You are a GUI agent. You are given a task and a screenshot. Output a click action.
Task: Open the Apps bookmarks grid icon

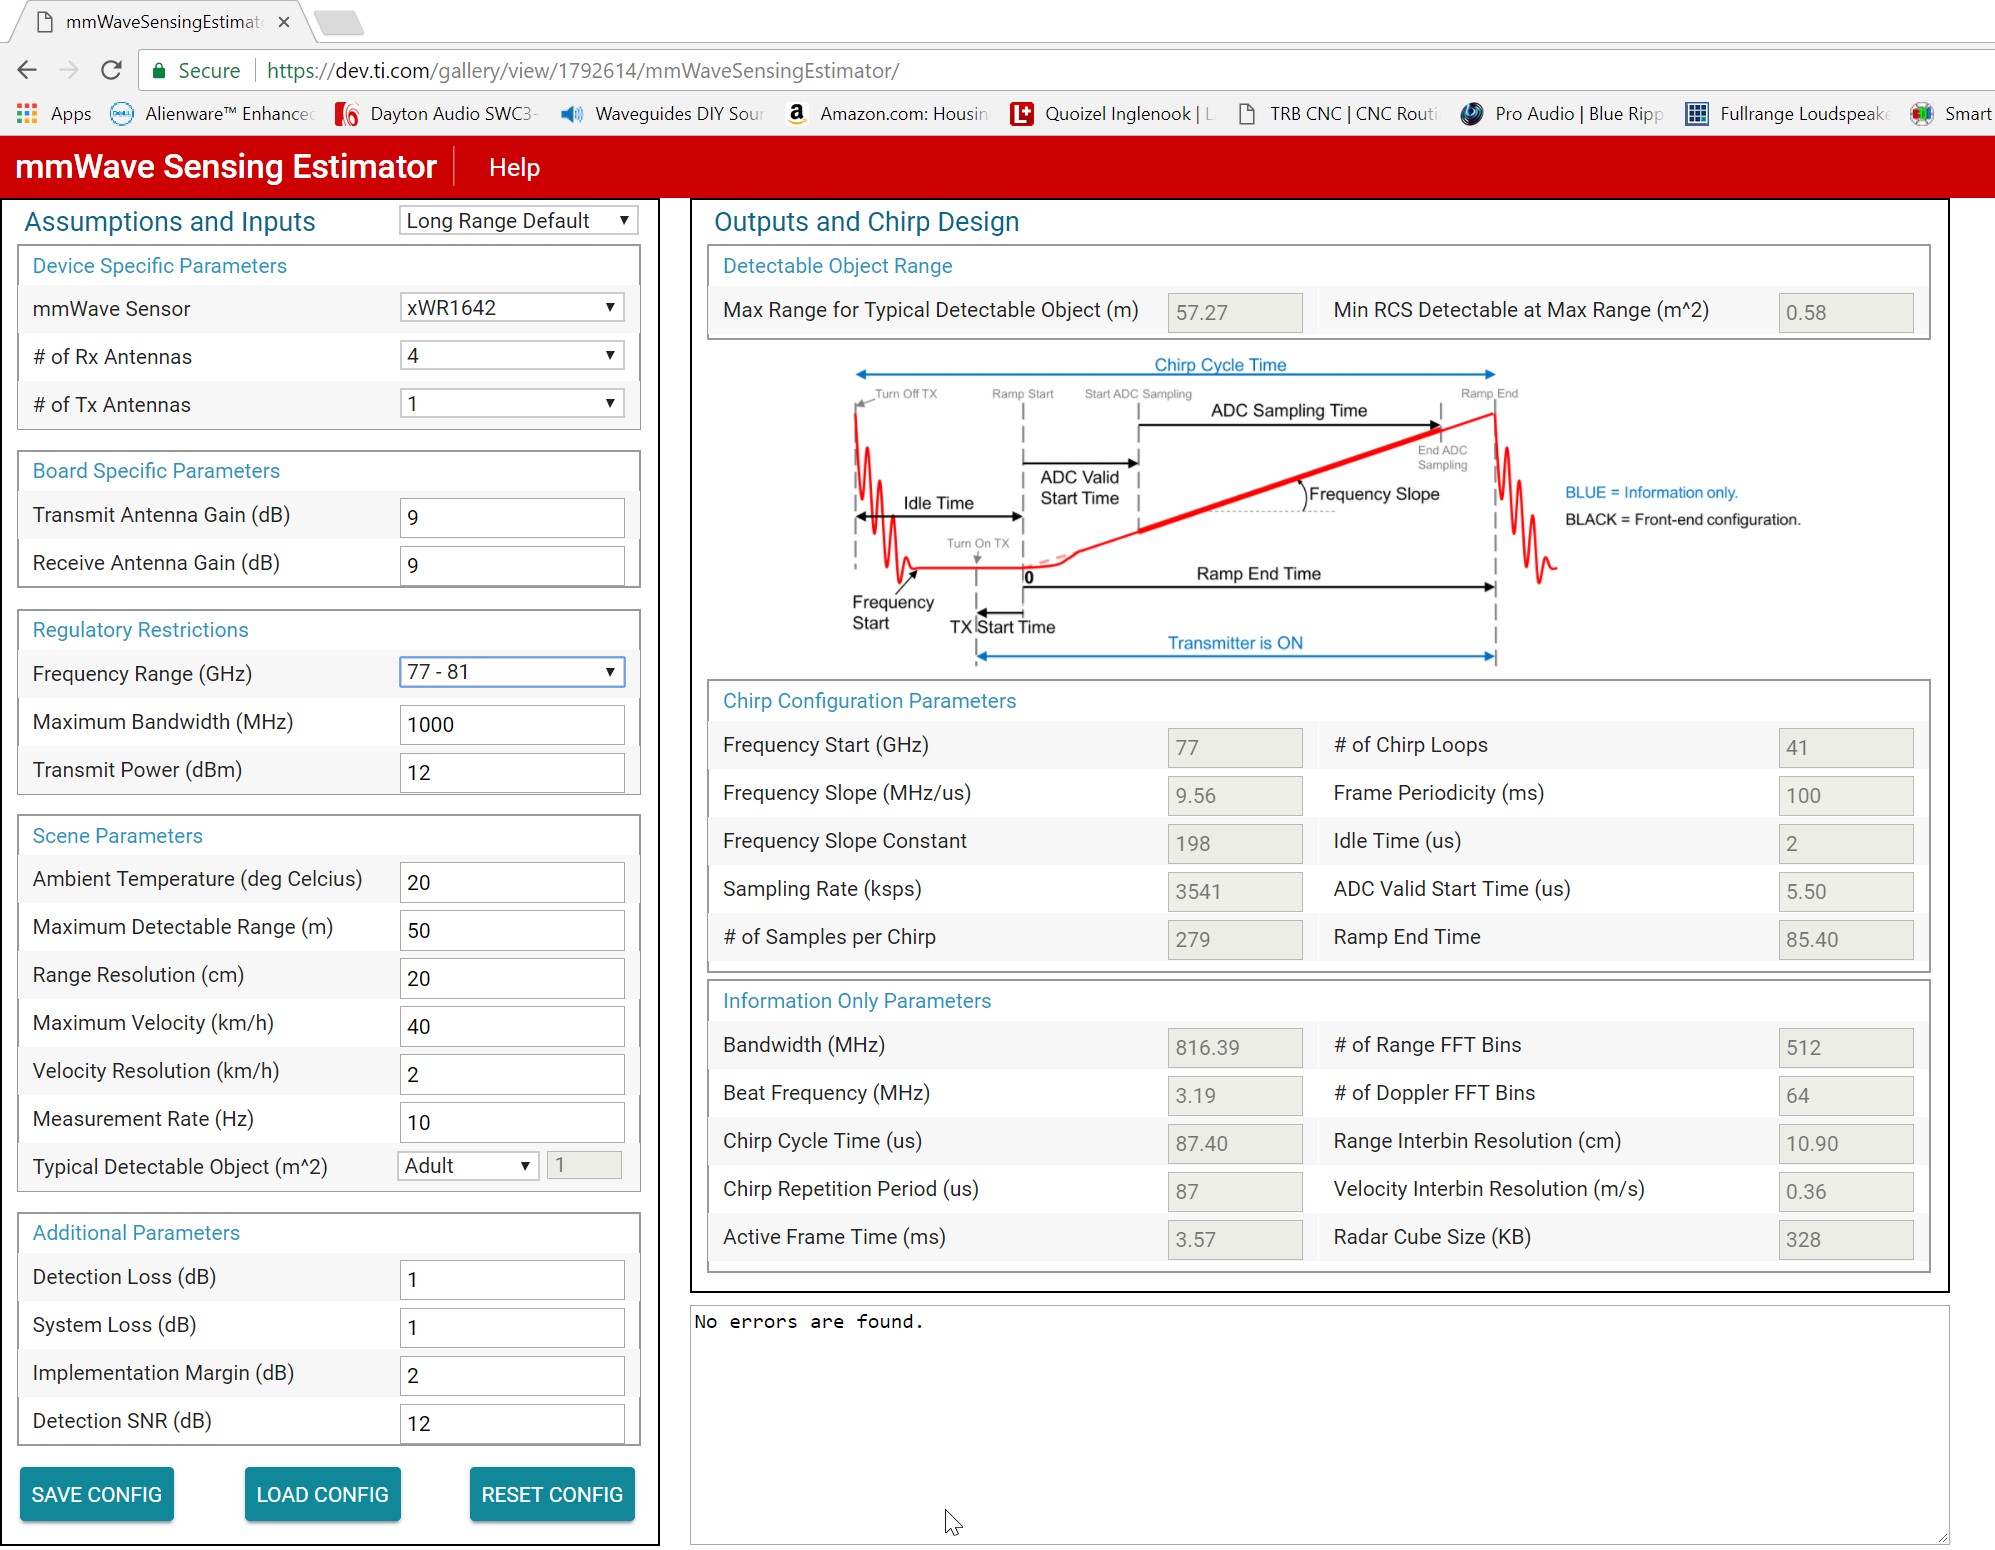click(27, 114)
